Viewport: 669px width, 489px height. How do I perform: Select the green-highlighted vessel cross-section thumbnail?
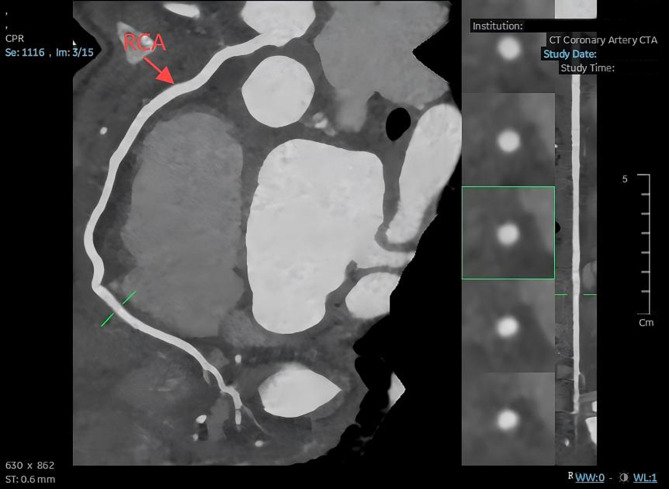point(508,233)
